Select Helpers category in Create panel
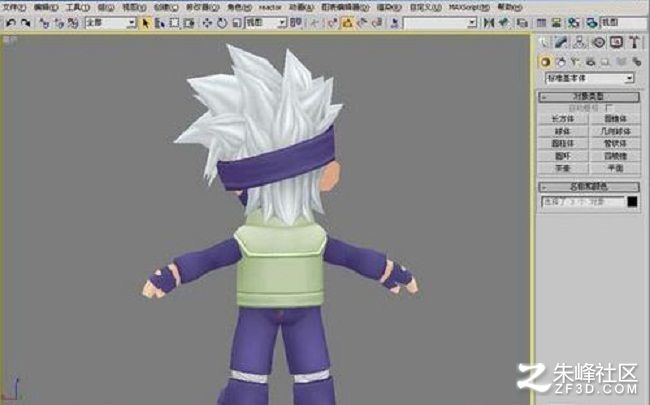Screen dimensions: 650x405 click(x=605, y=62)
